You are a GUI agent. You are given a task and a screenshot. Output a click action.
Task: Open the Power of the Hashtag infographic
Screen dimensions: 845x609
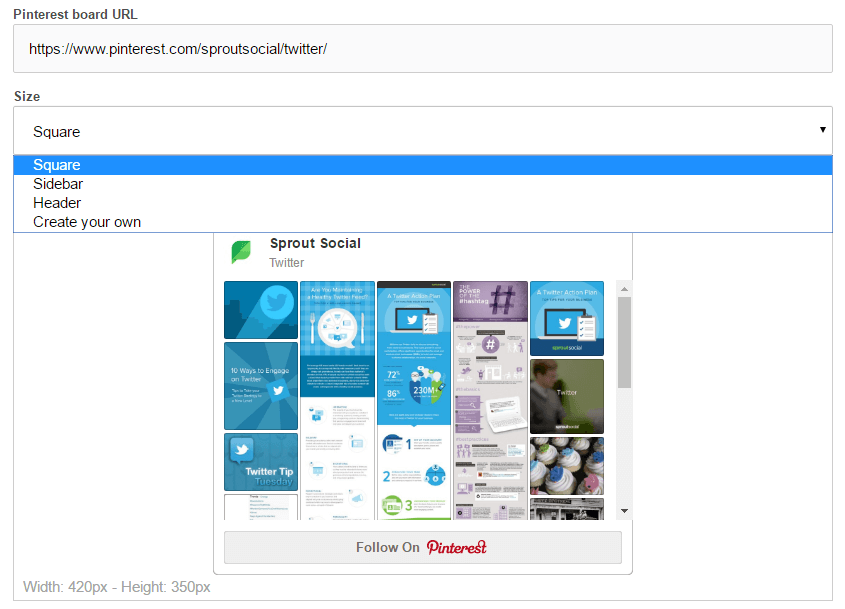click(x=490, y=400)
